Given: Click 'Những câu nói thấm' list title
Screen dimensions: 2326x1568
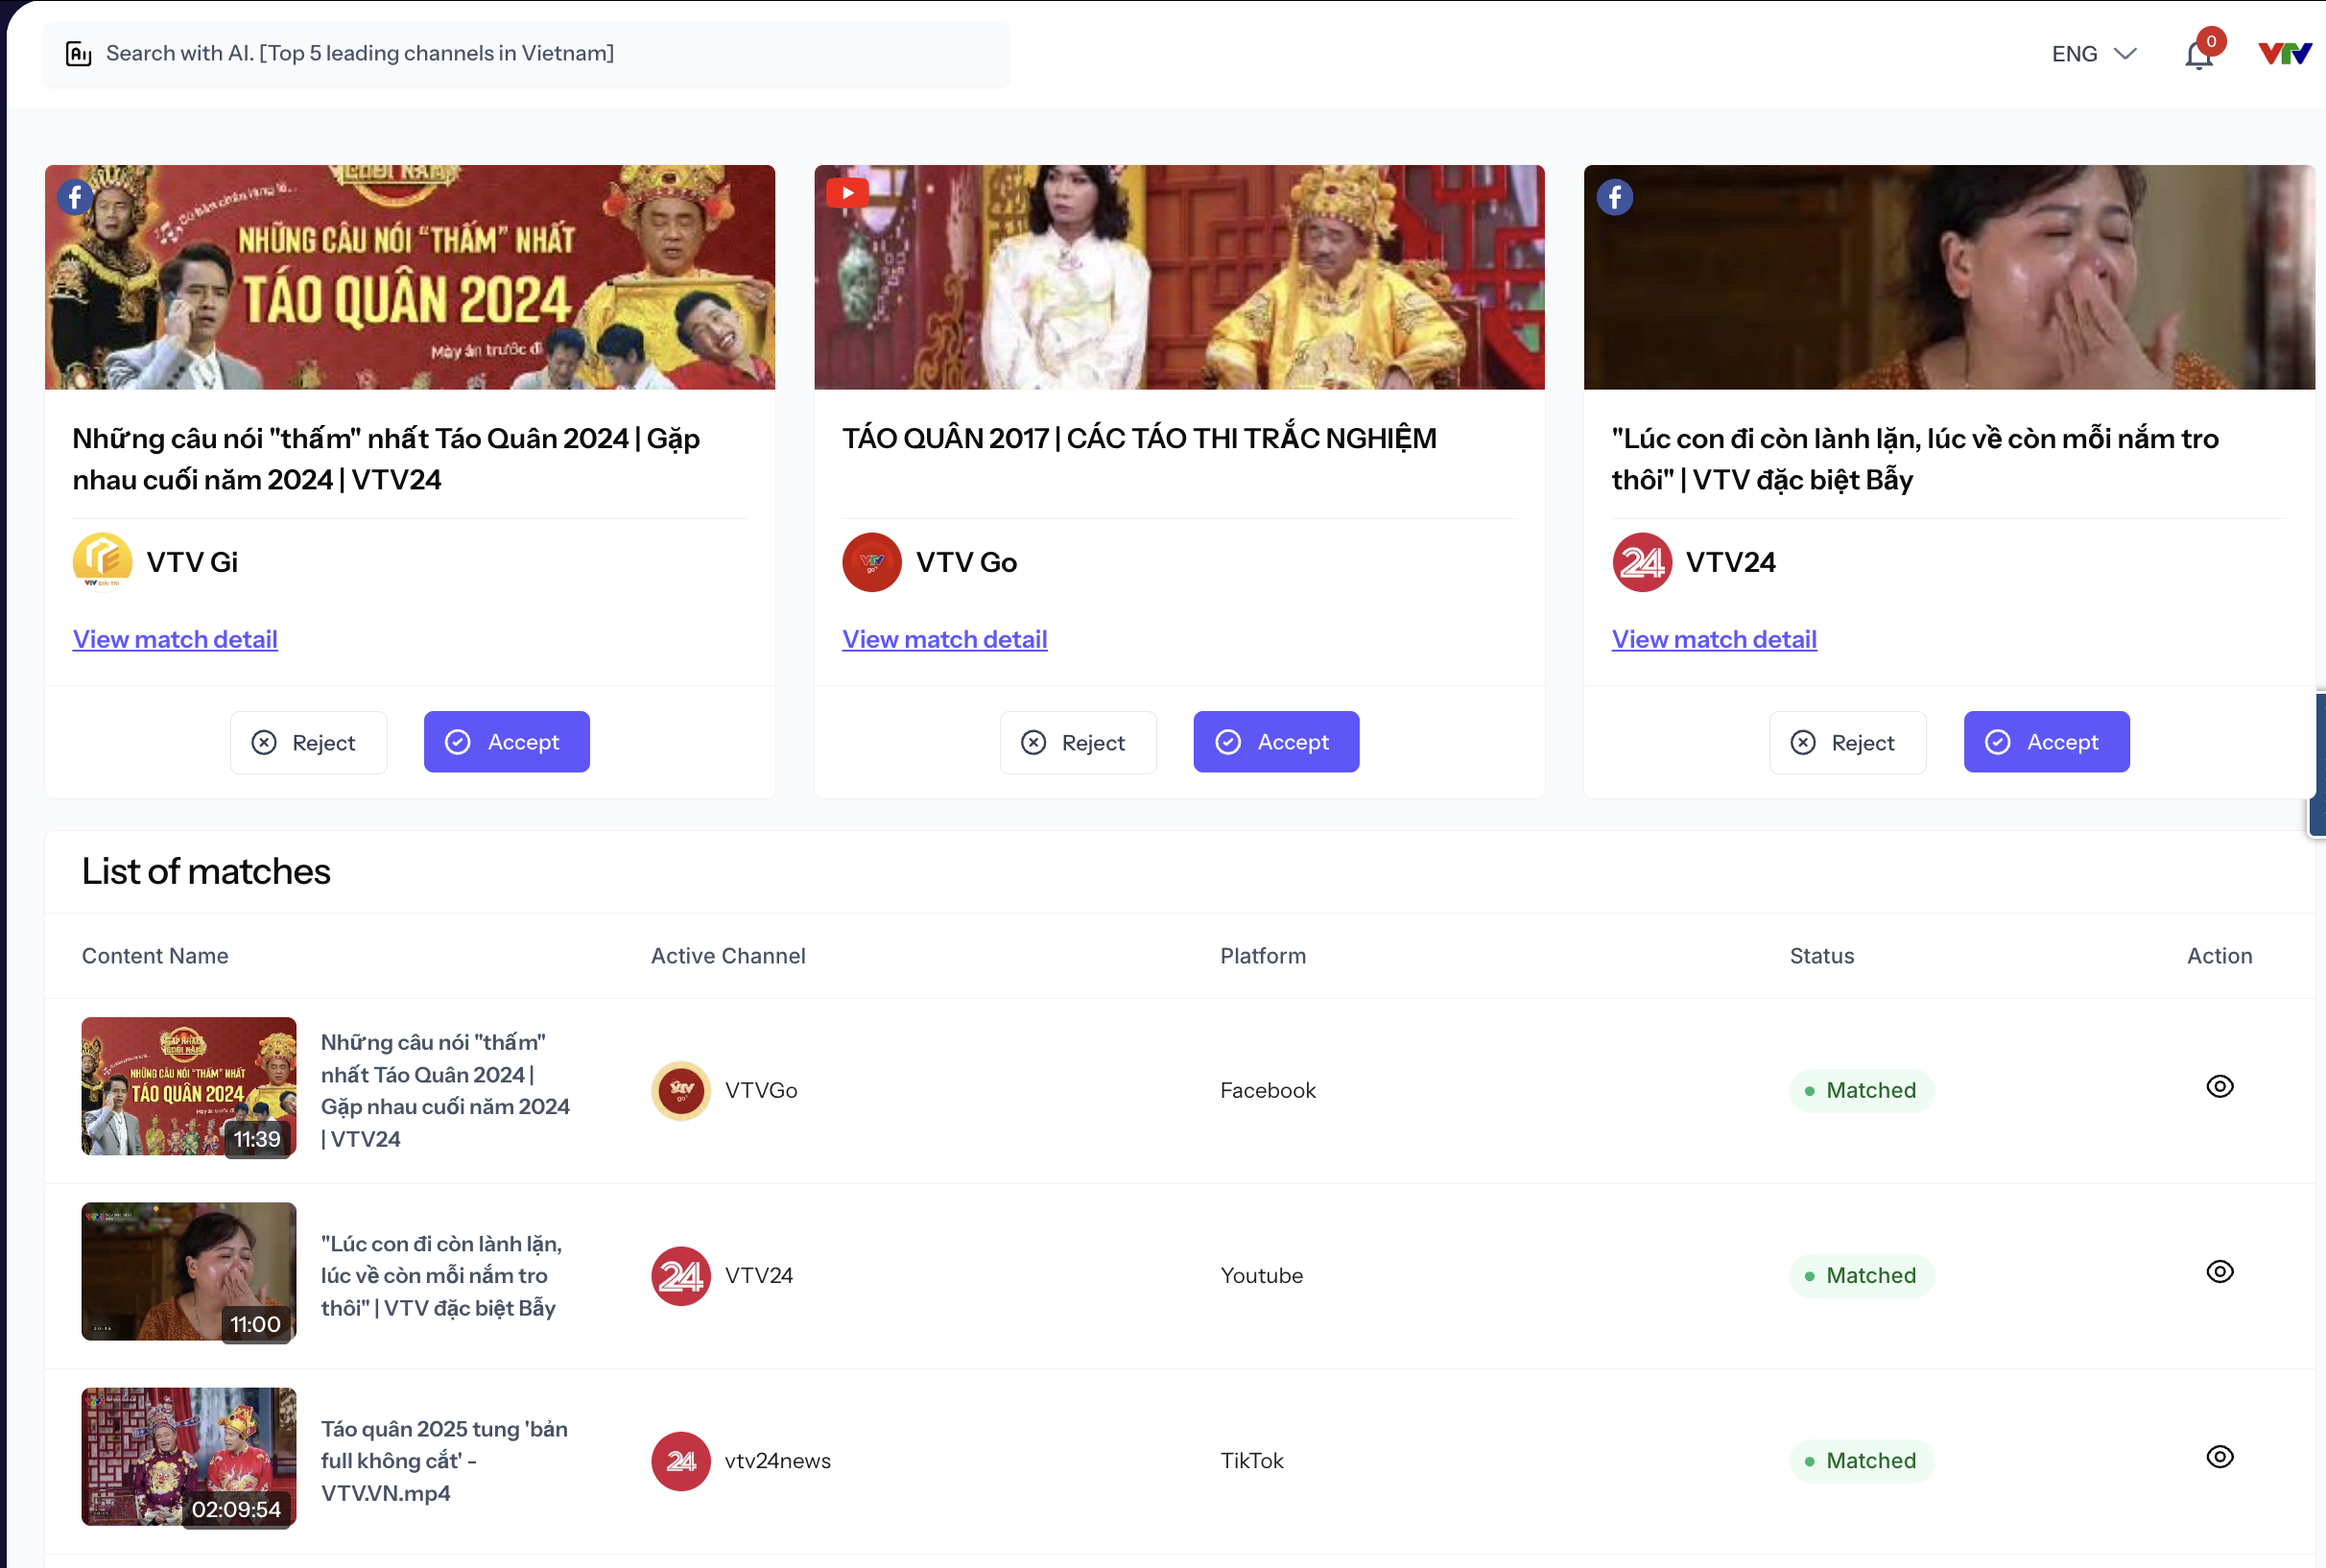Looking at the screenshot, I should [x=446, y=1091].
